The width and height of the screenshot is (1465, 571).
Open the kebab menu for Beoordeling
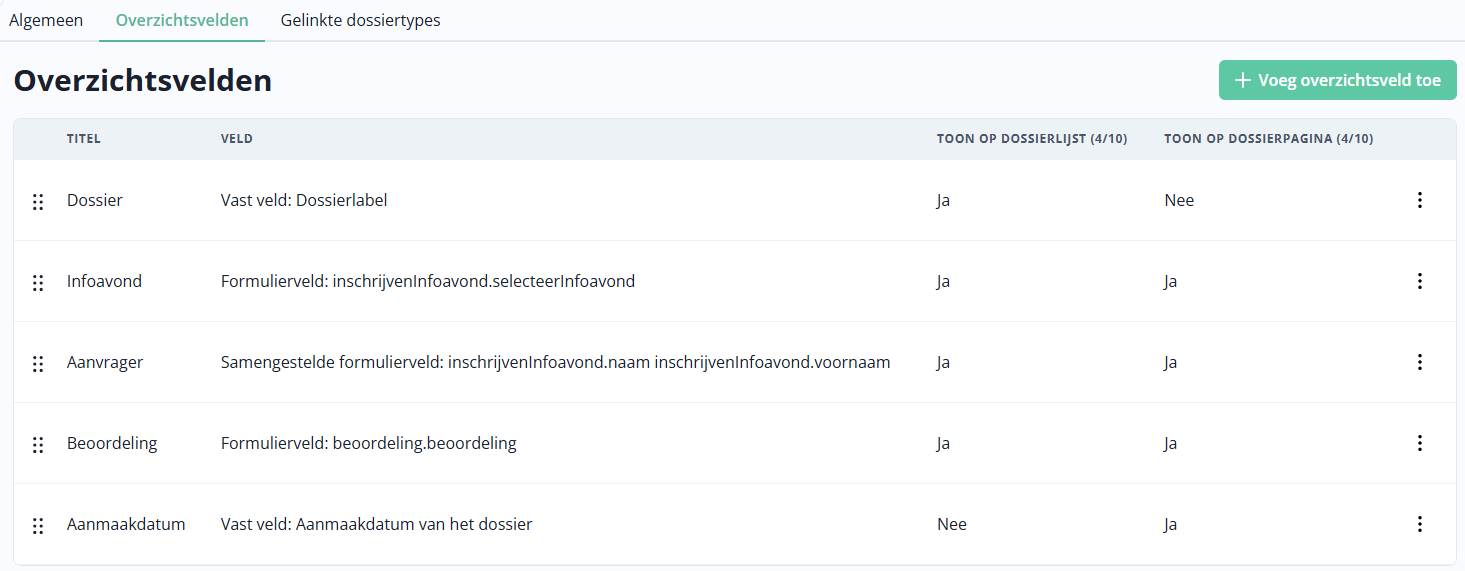[1419, 443]
